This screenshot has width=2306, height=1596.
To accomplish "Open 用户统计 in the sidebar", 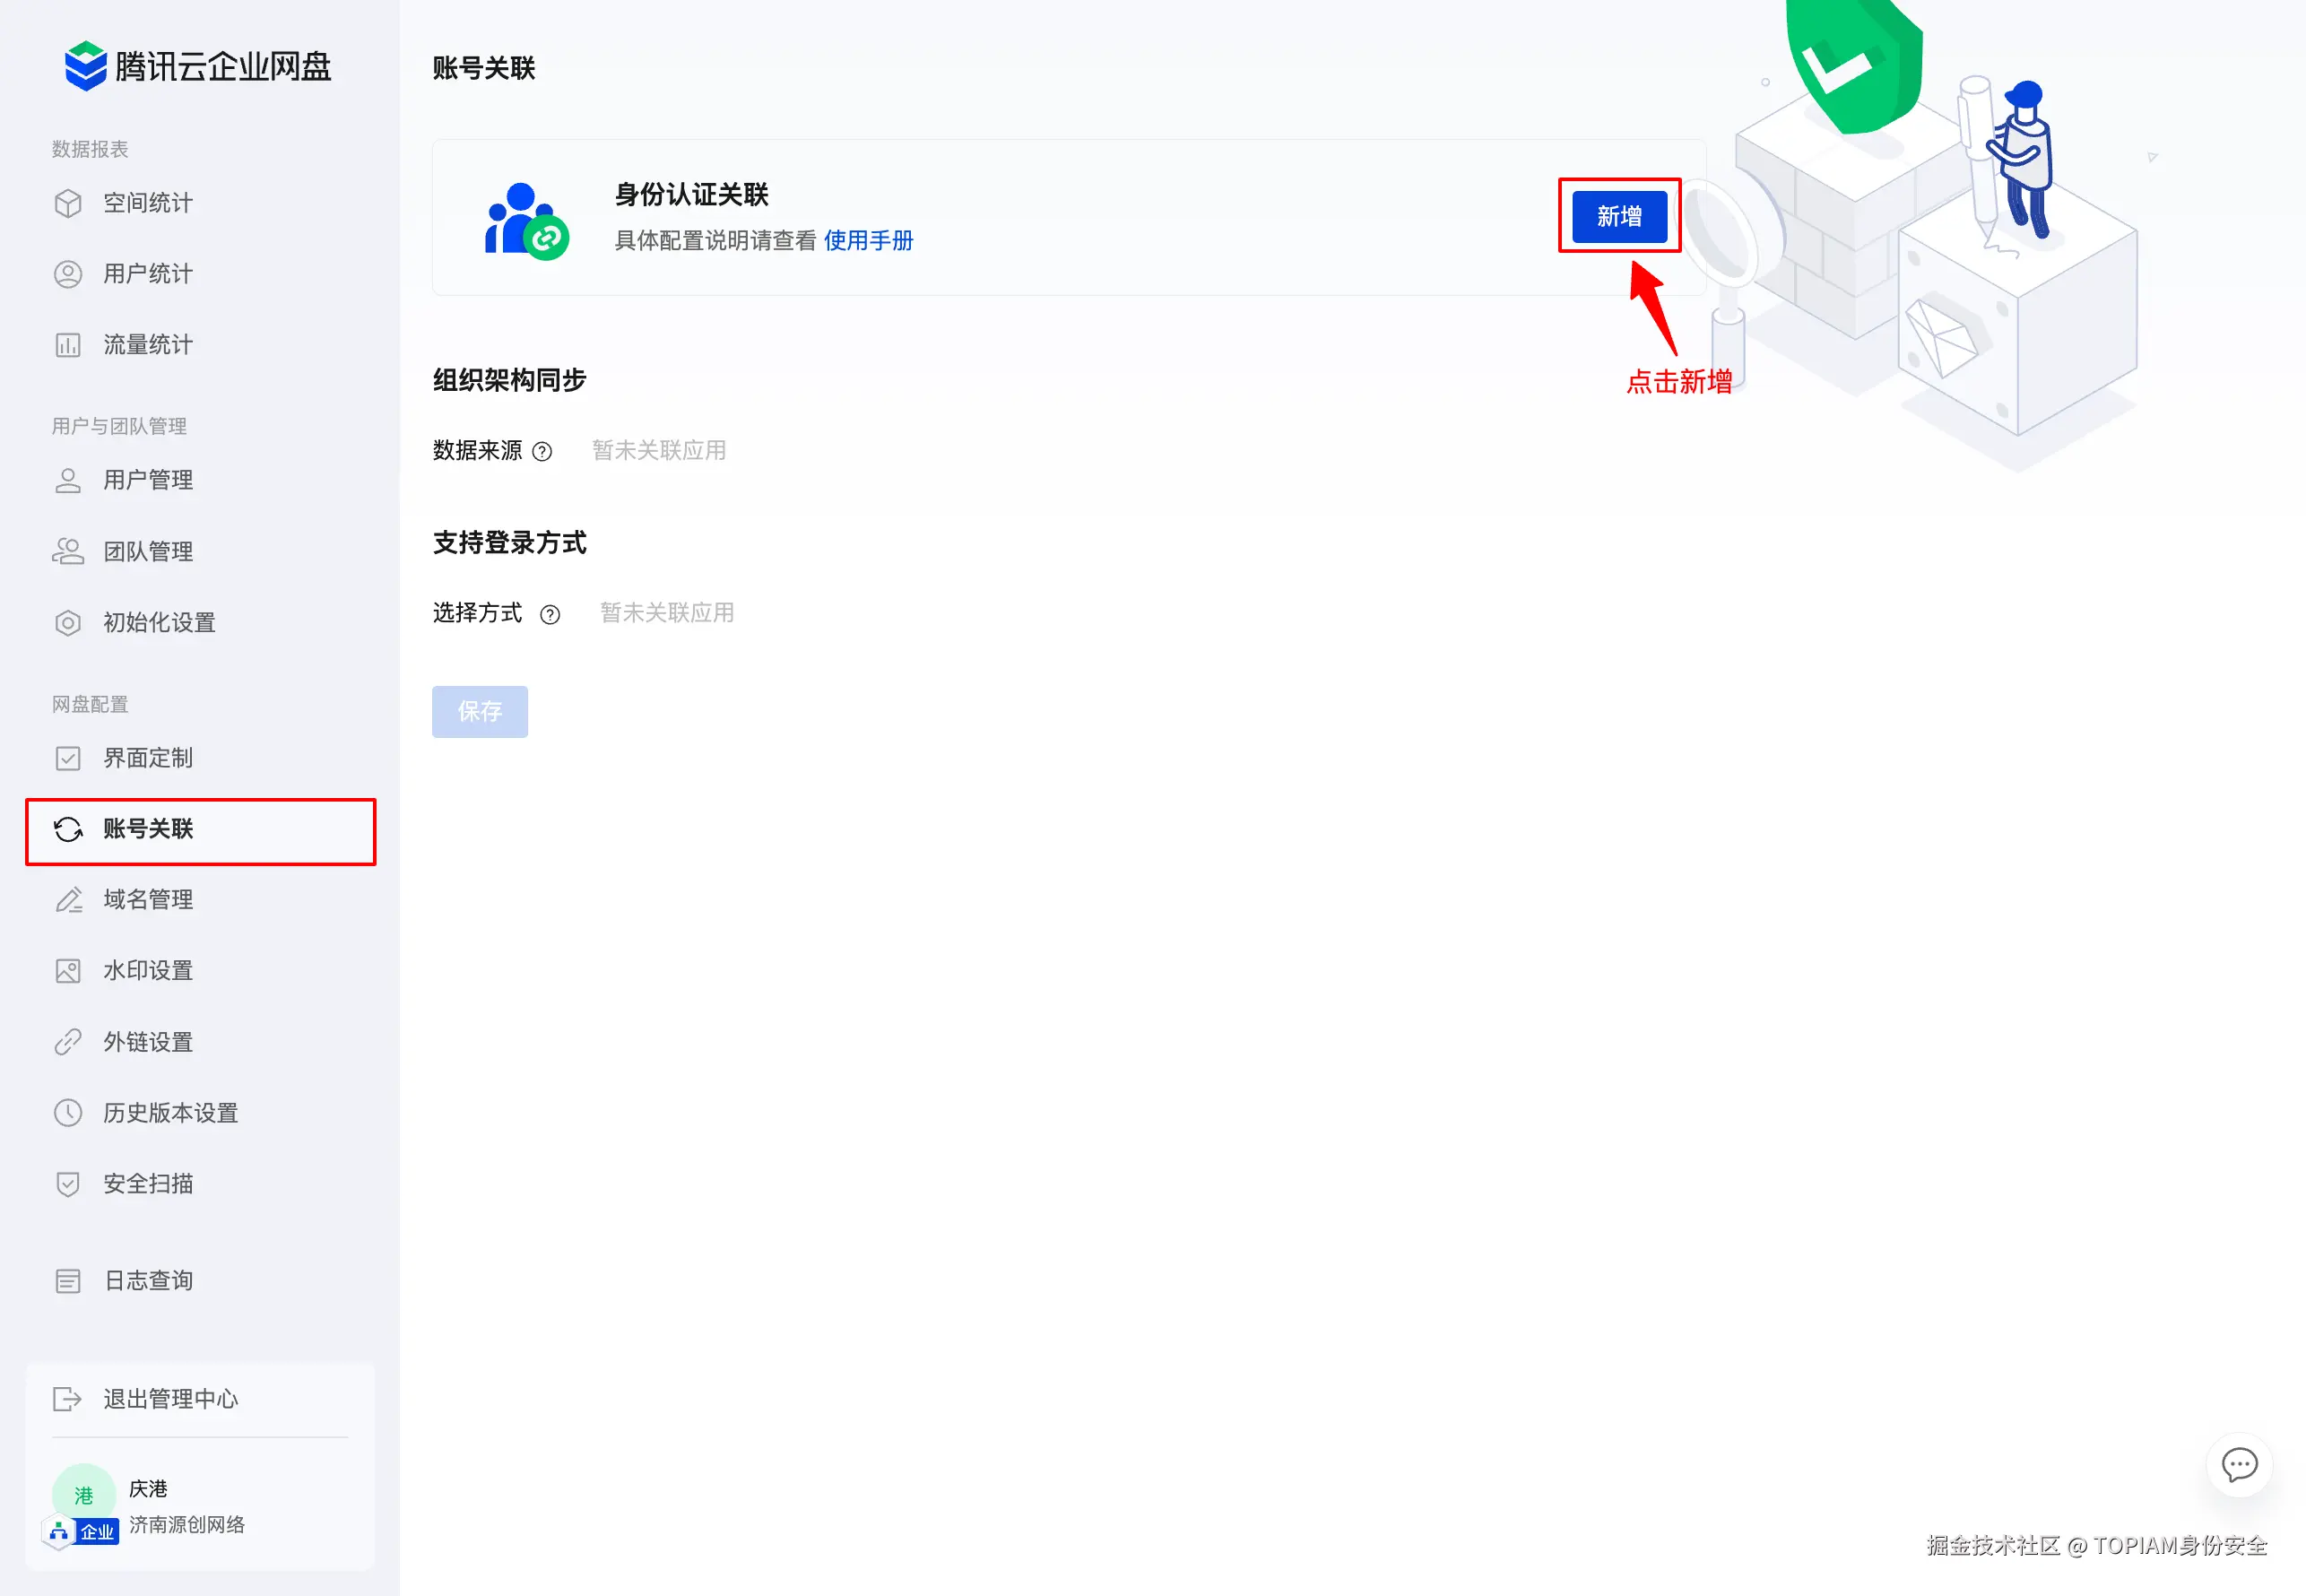I will (148, 274).
